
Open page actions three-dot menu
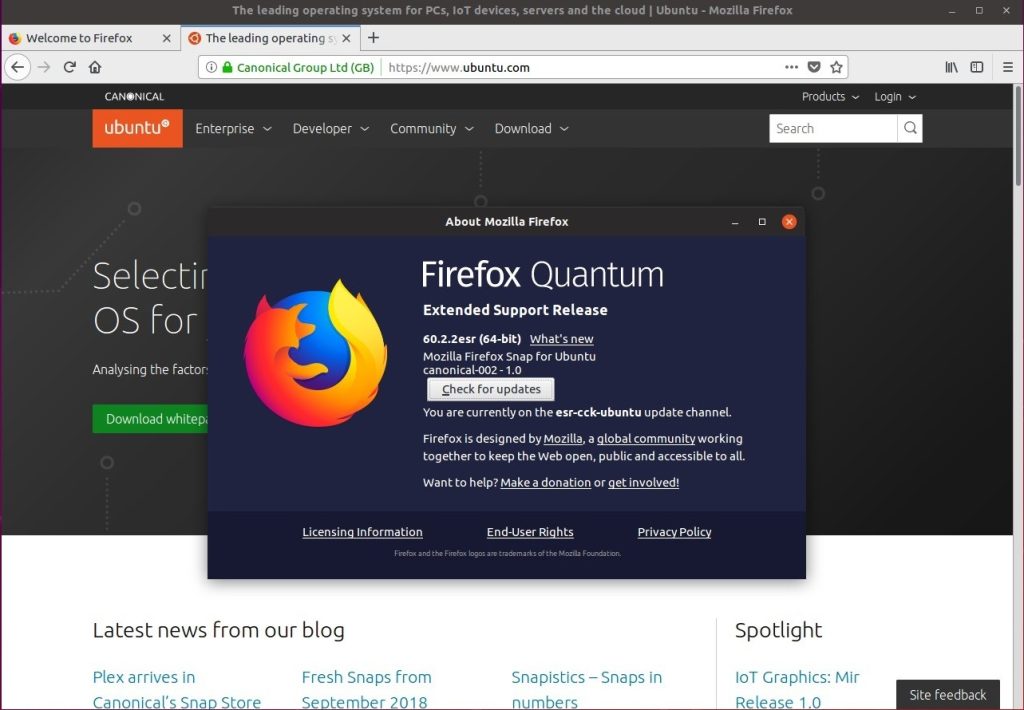(792, 67)
